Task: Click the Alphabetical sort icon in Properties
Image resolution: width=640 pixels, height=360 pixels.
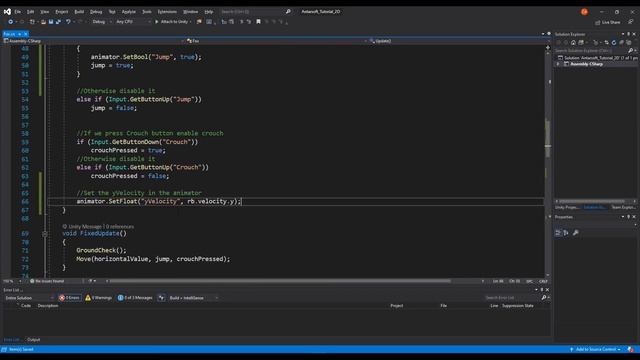Action: click(566, 233)
